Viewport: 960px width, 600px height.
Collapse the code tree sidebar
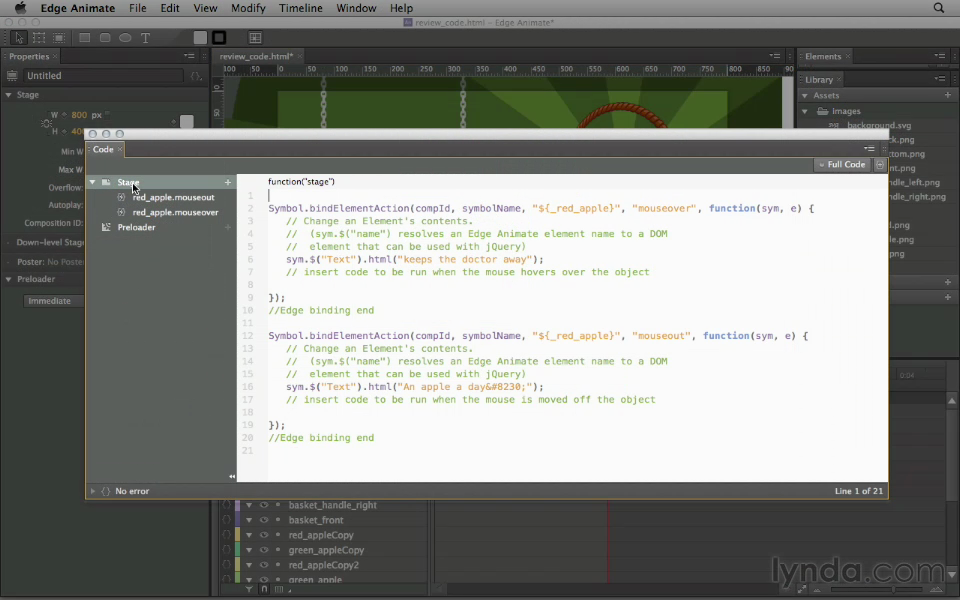[232, 476]
